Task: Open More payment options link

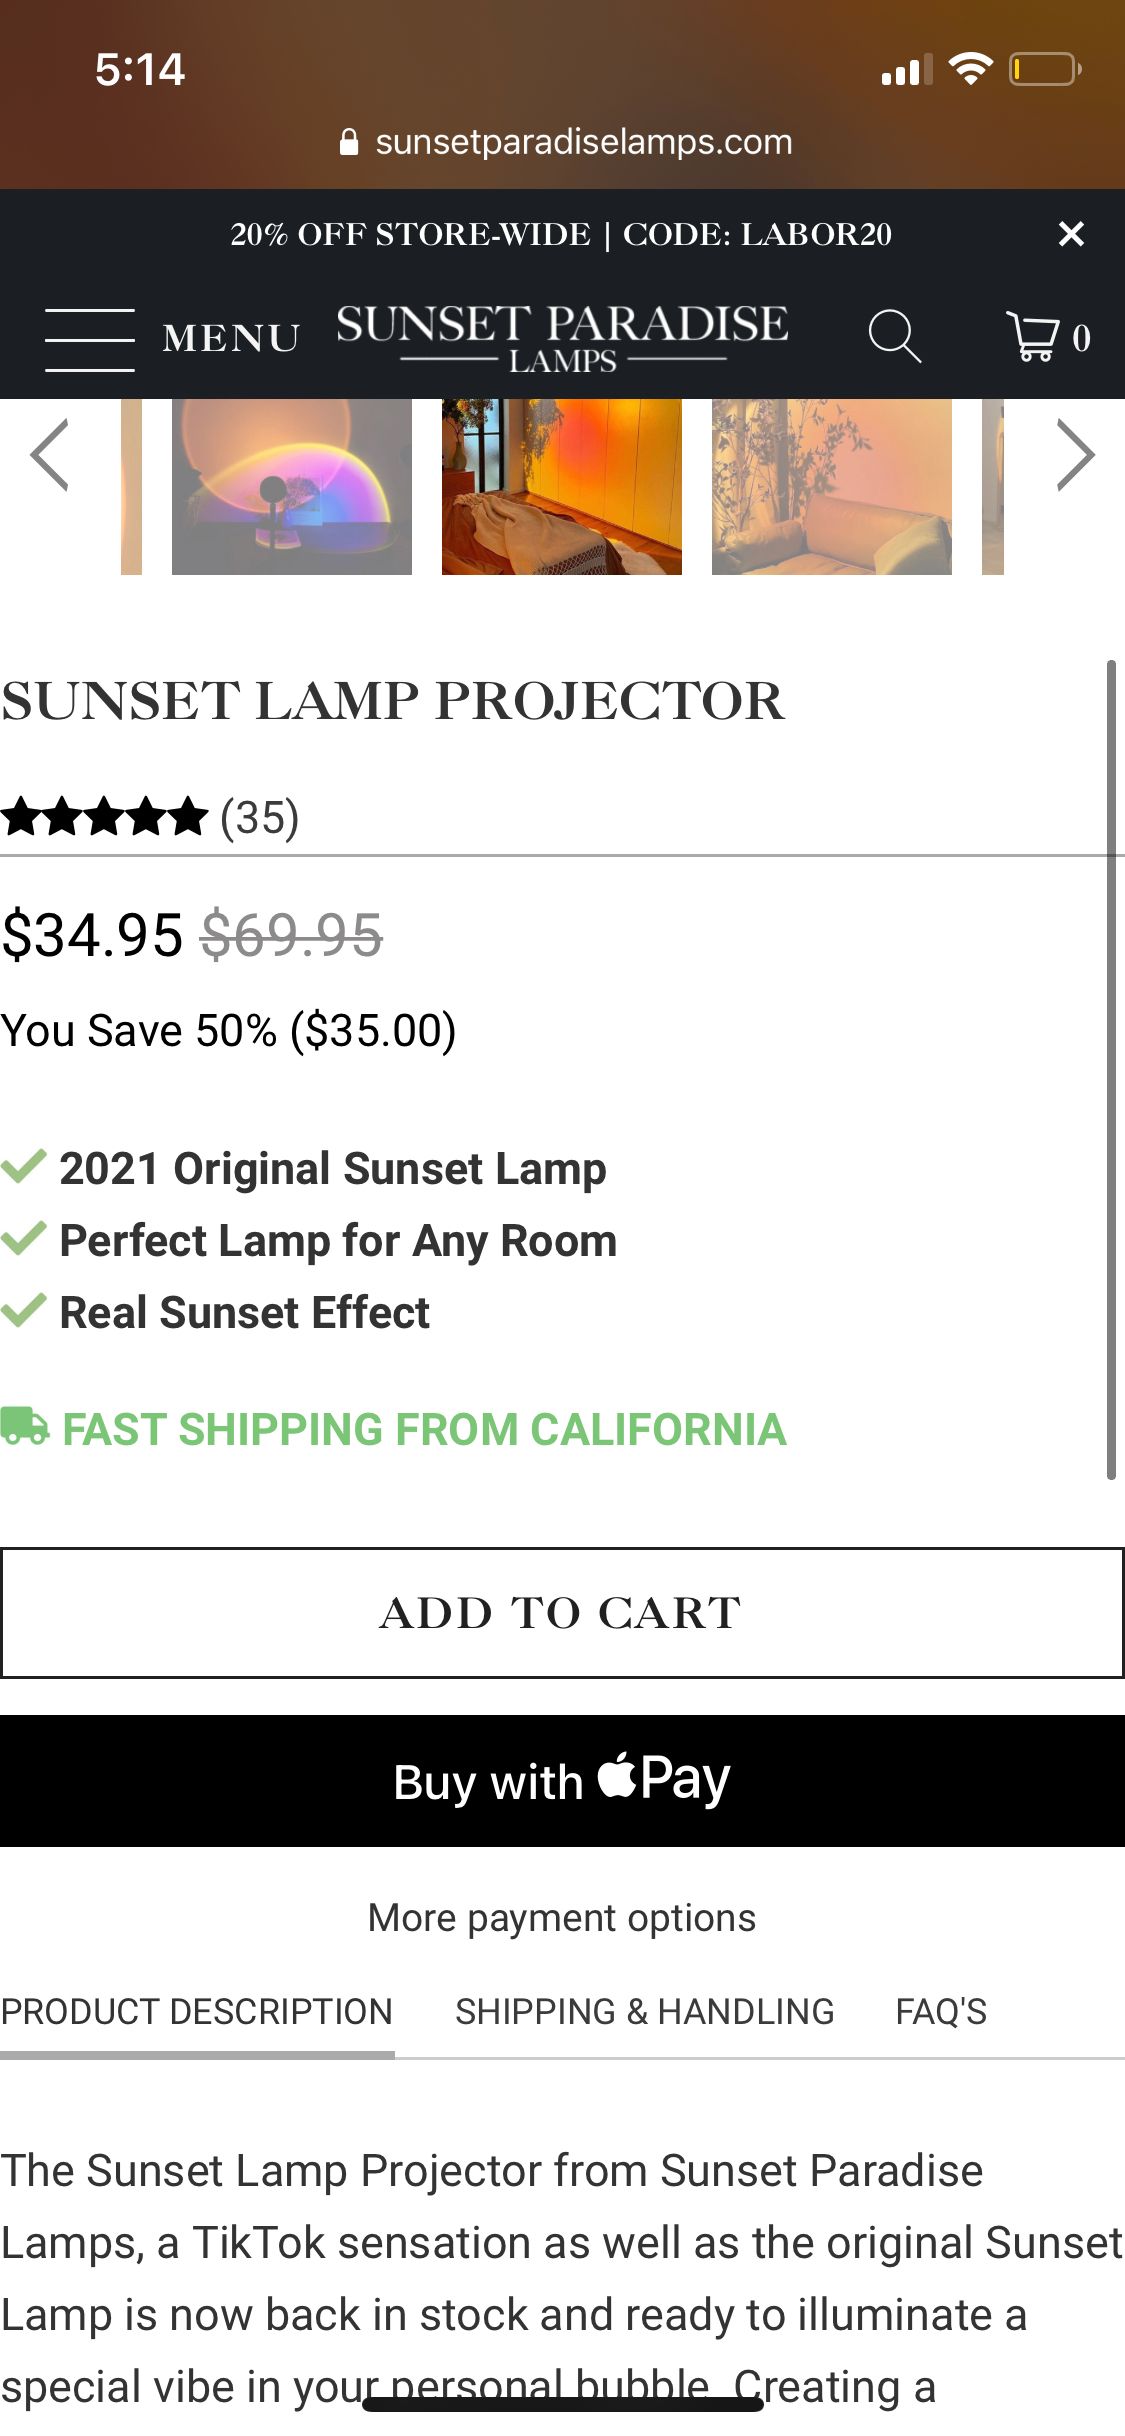Action: 562,1918
